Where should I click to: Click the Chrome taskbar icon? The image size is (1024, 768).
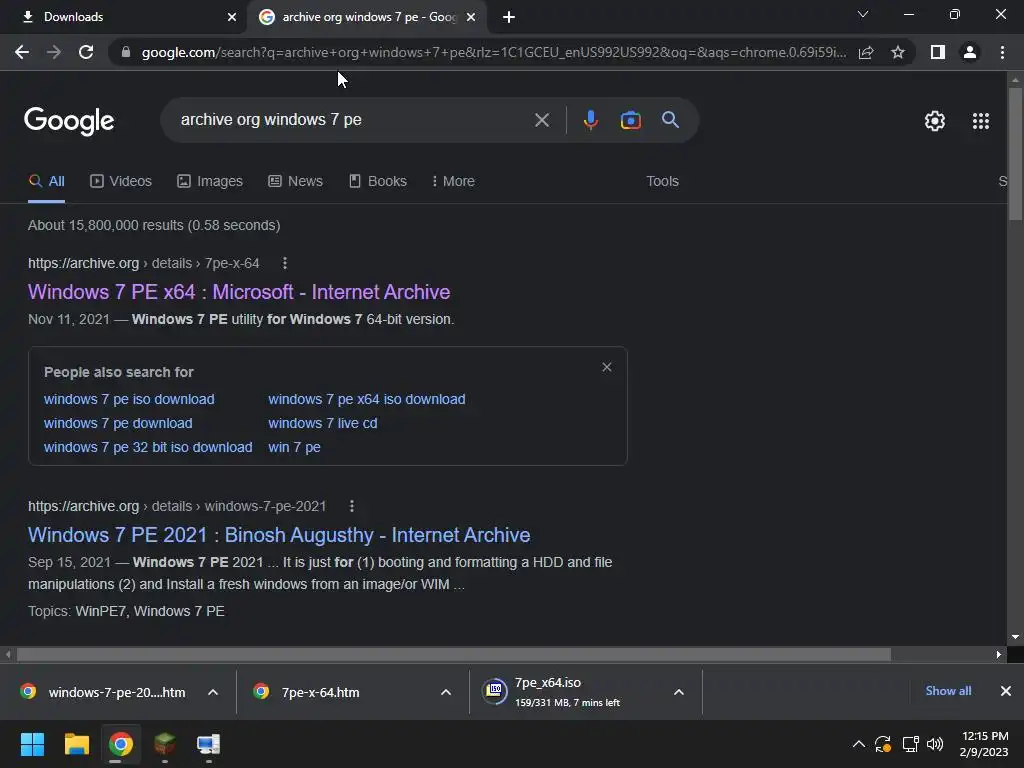[x=121, y=744]
